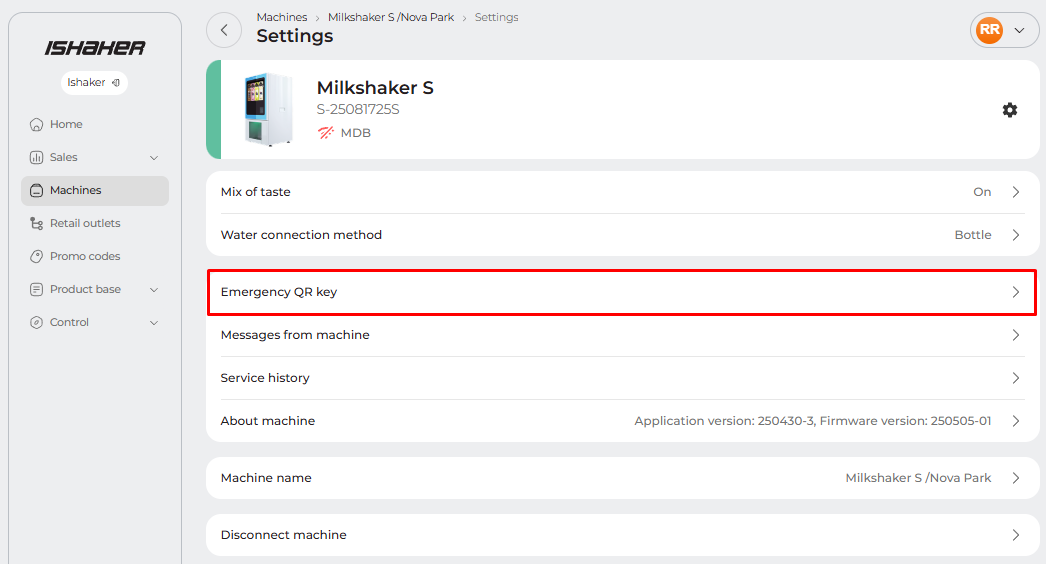Image resolution: width=1046 pixels, height=564 pixels.
Task: Click the Home sidebar icon
Action: (x=37, y=125)
